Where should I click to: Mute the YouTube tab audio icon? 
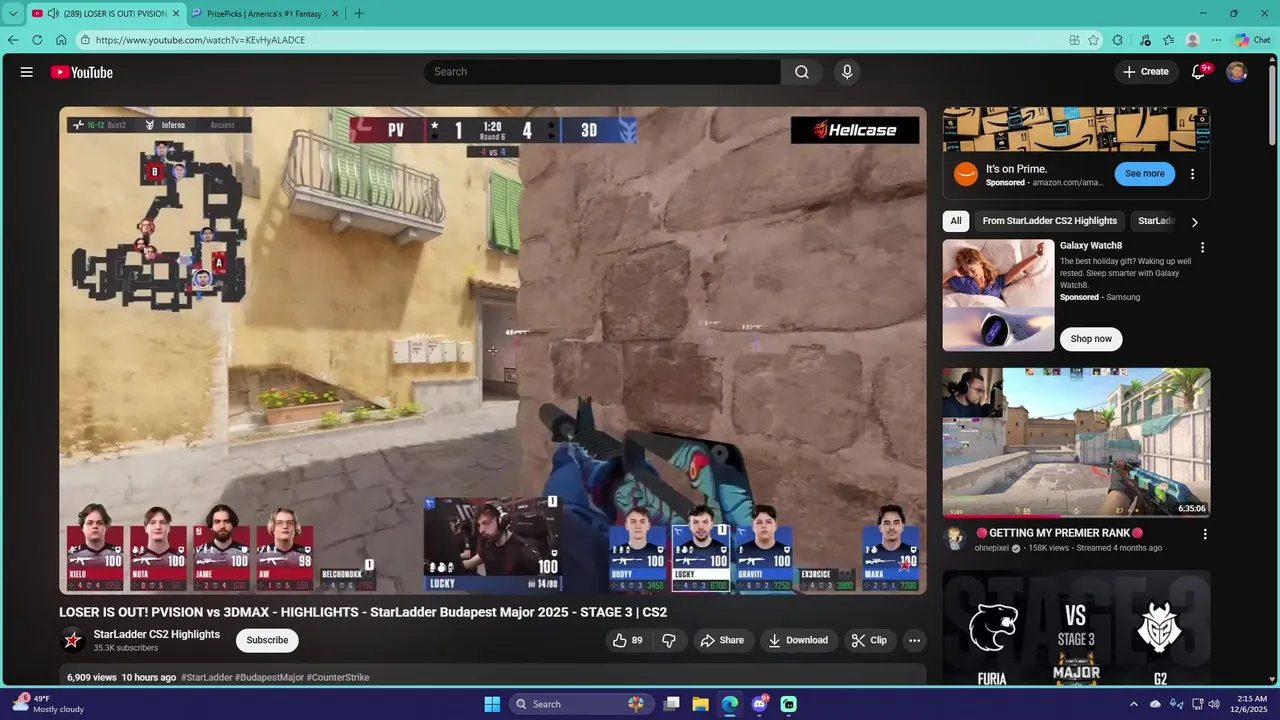[51, 13]
